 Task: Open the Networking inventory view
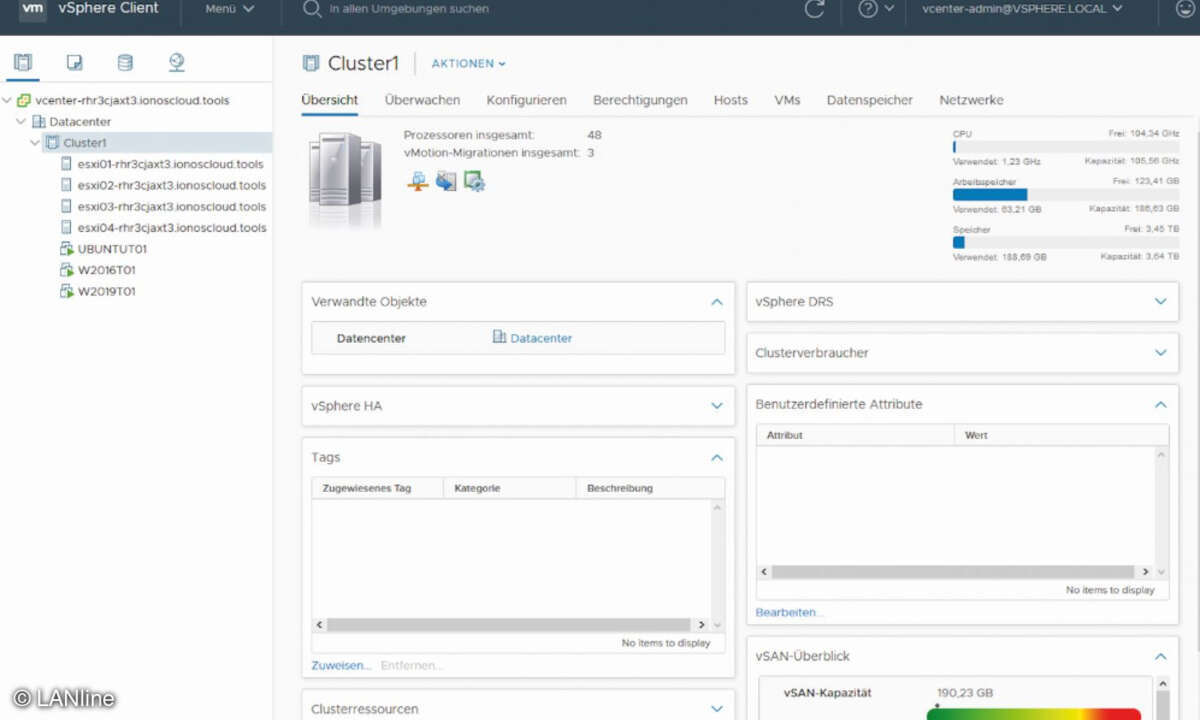(x=177, y=63)
